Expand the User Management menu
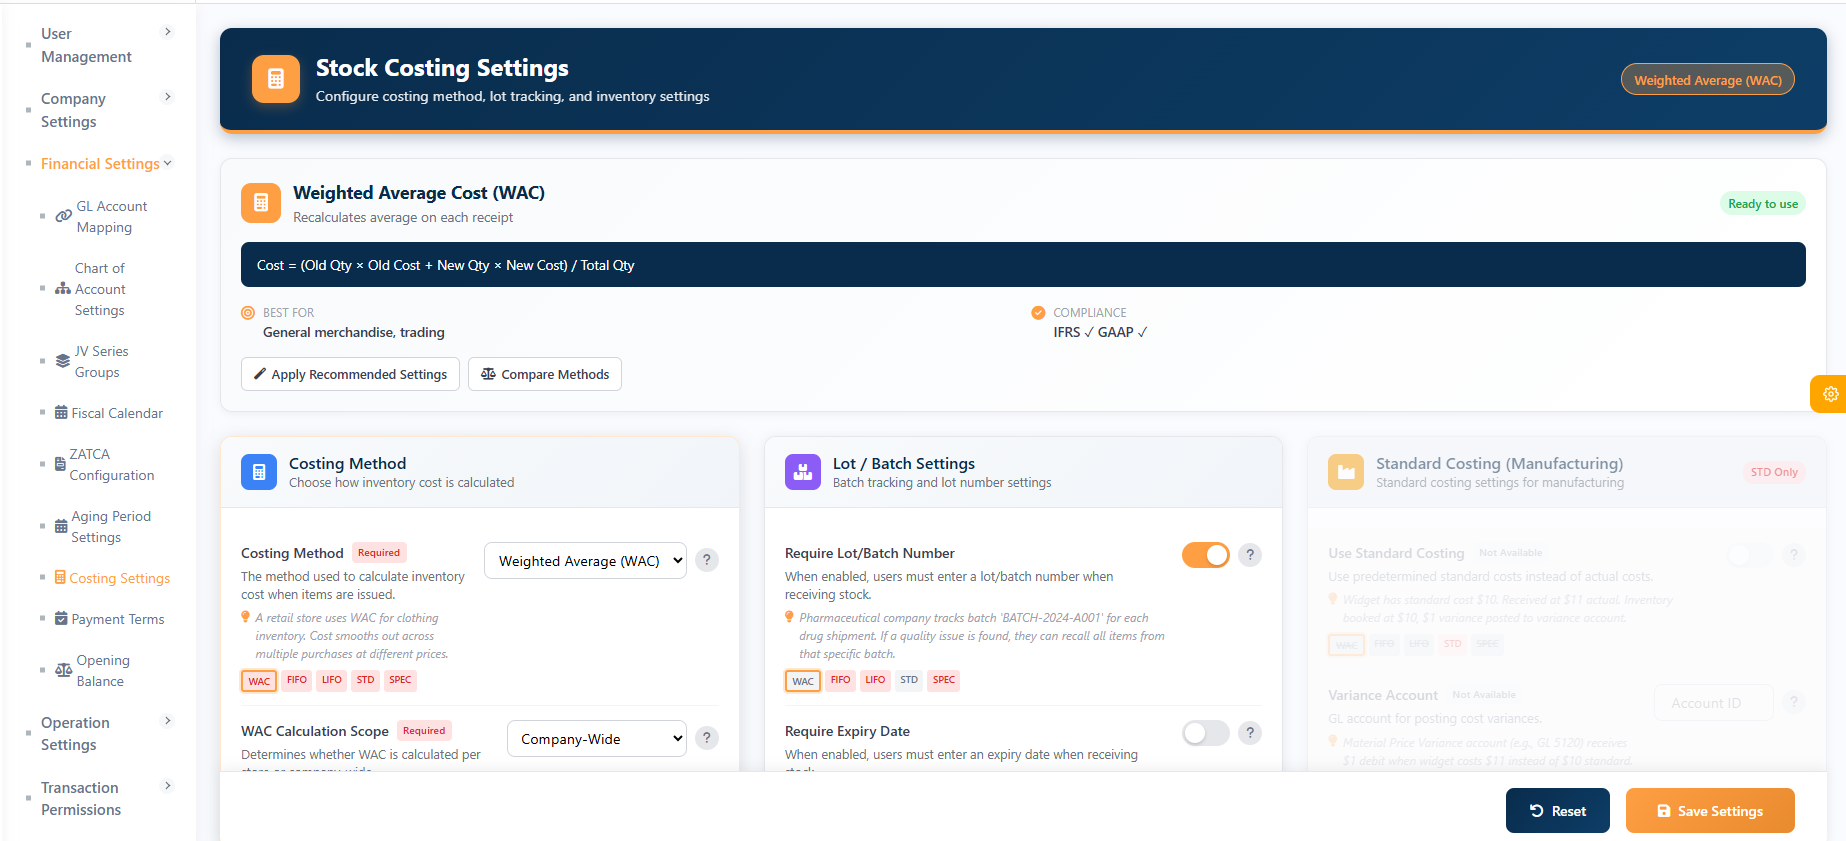The image size is (1846, 841). click(98, 45)
